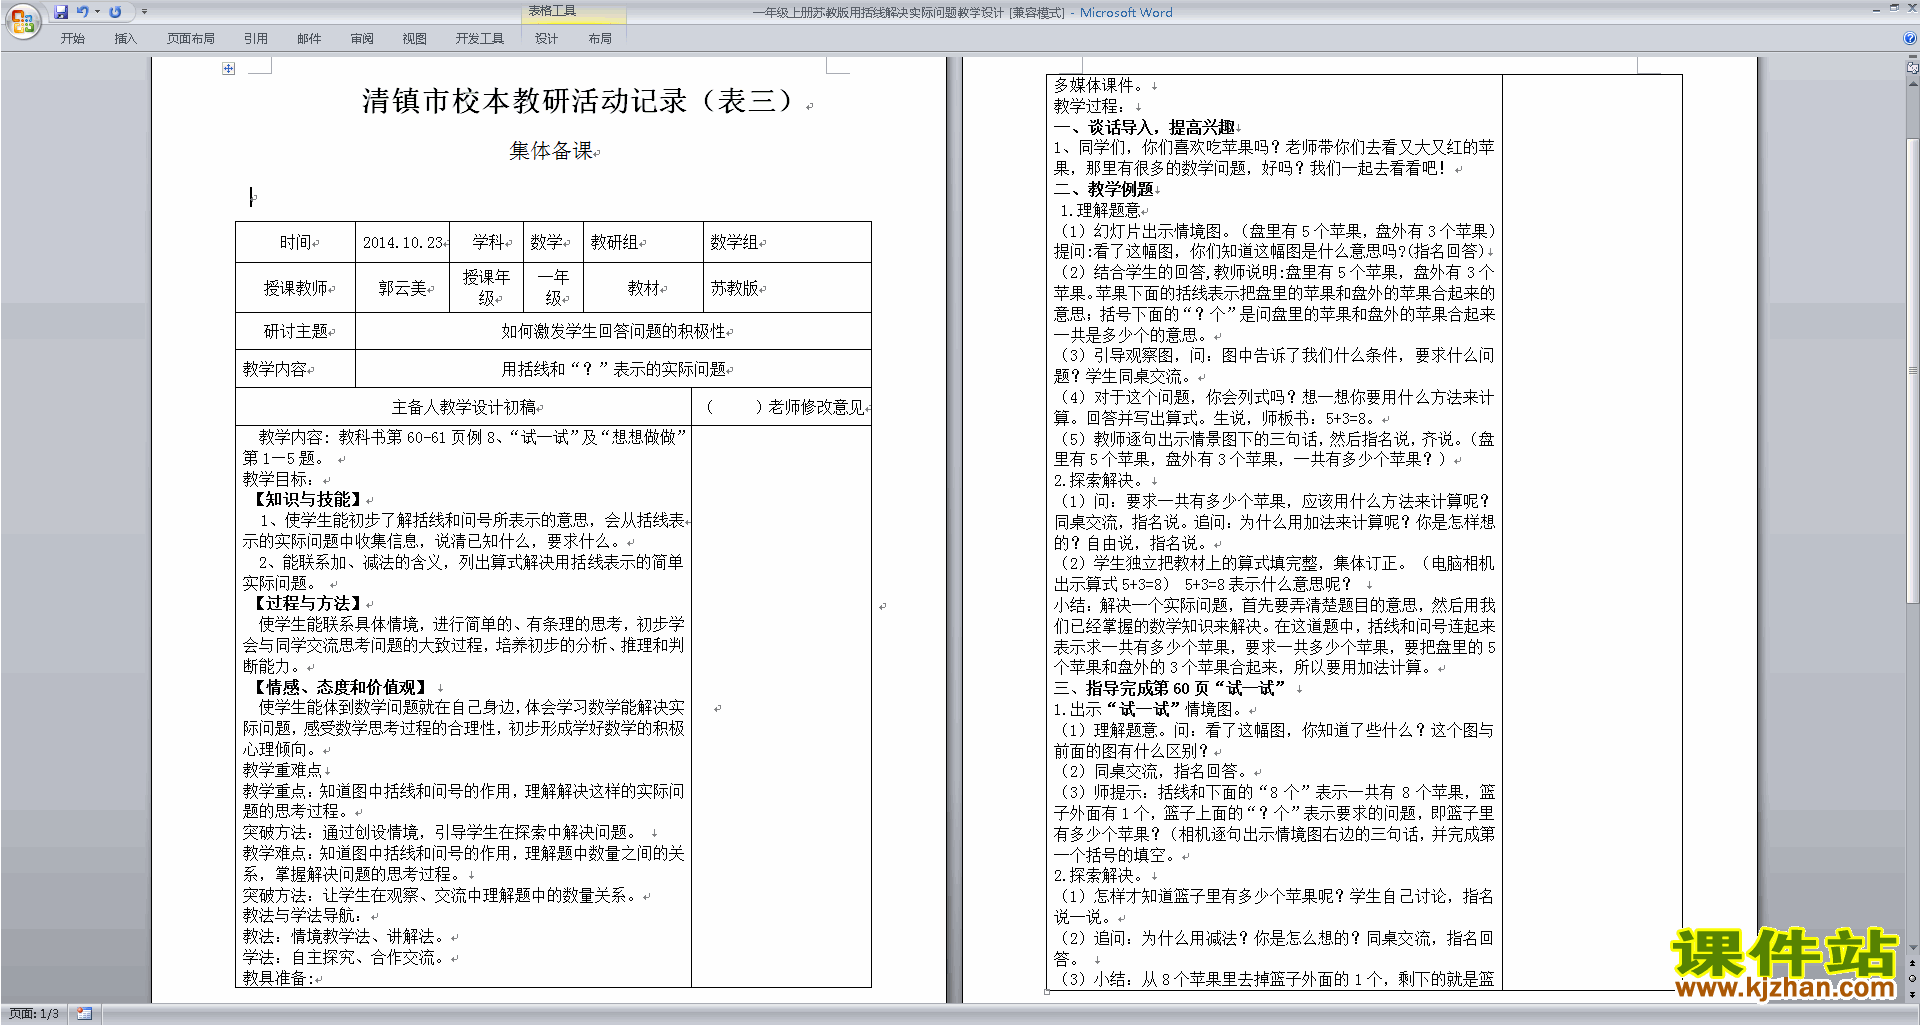The height and width of the screenshot is (1025, 1920).
Task: Open the table tools 布局 tab
Action: [600, 39]
